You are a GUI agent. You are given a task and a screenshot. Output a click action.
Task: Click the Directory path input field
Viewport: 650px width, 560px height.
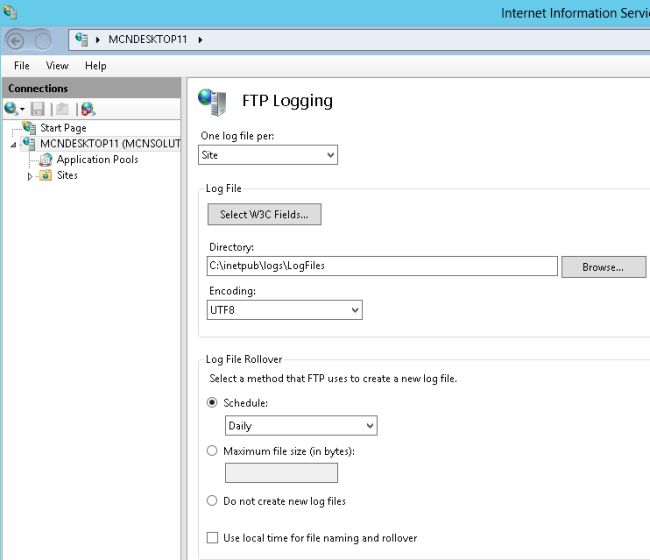click(x=382, y=266)
